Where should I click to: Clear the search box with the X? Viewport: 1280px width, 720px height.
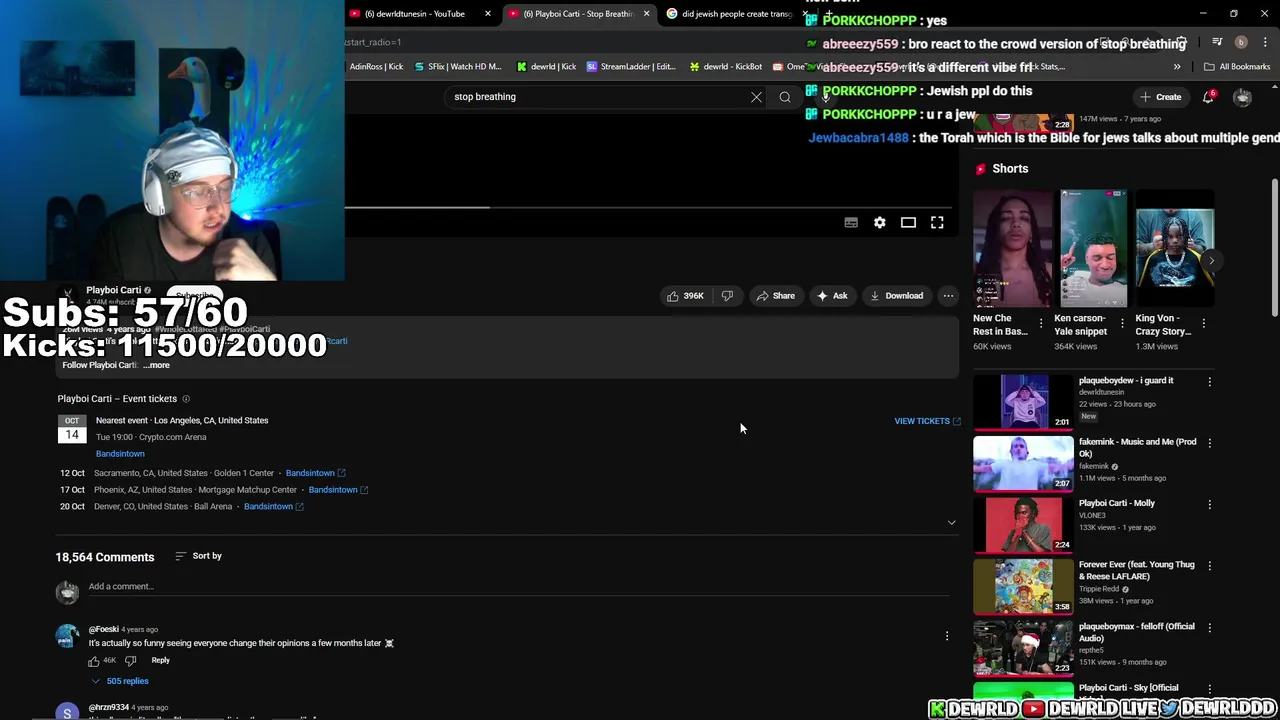[756, 97]
